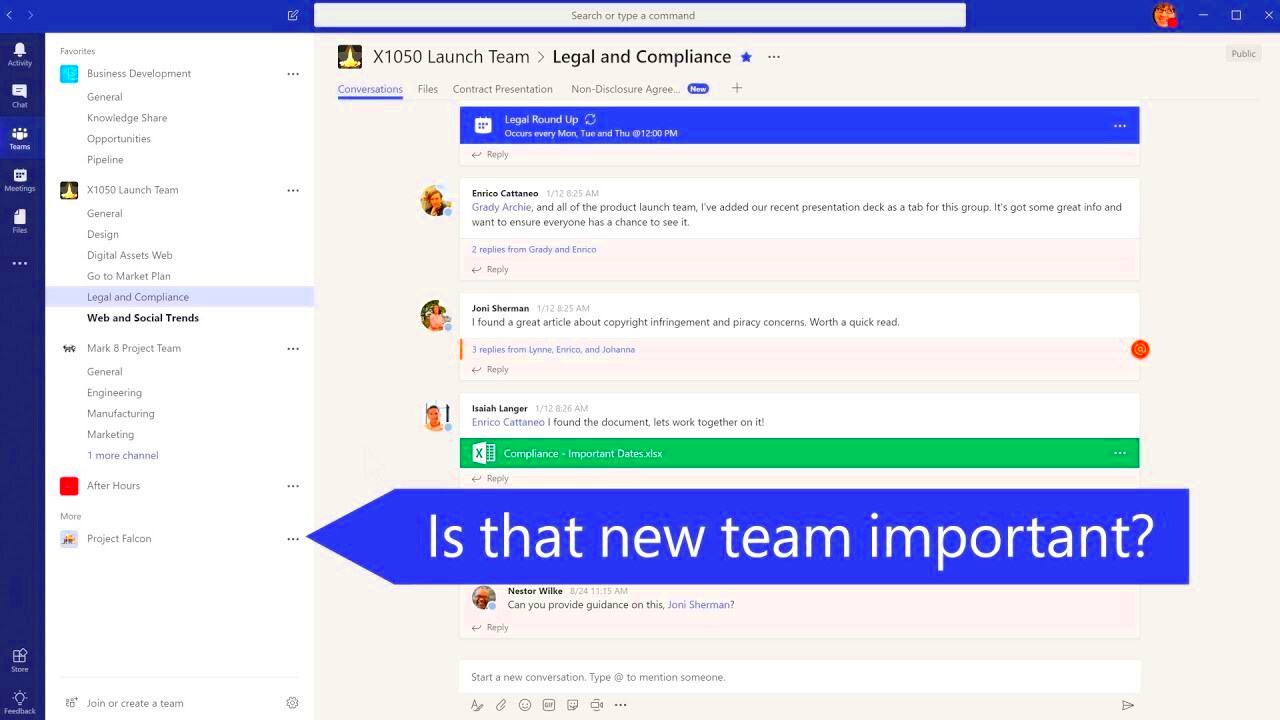This screenshot has height=720, width=1280.
Task: Select the Project Falcon team
Action: (119, 539)
